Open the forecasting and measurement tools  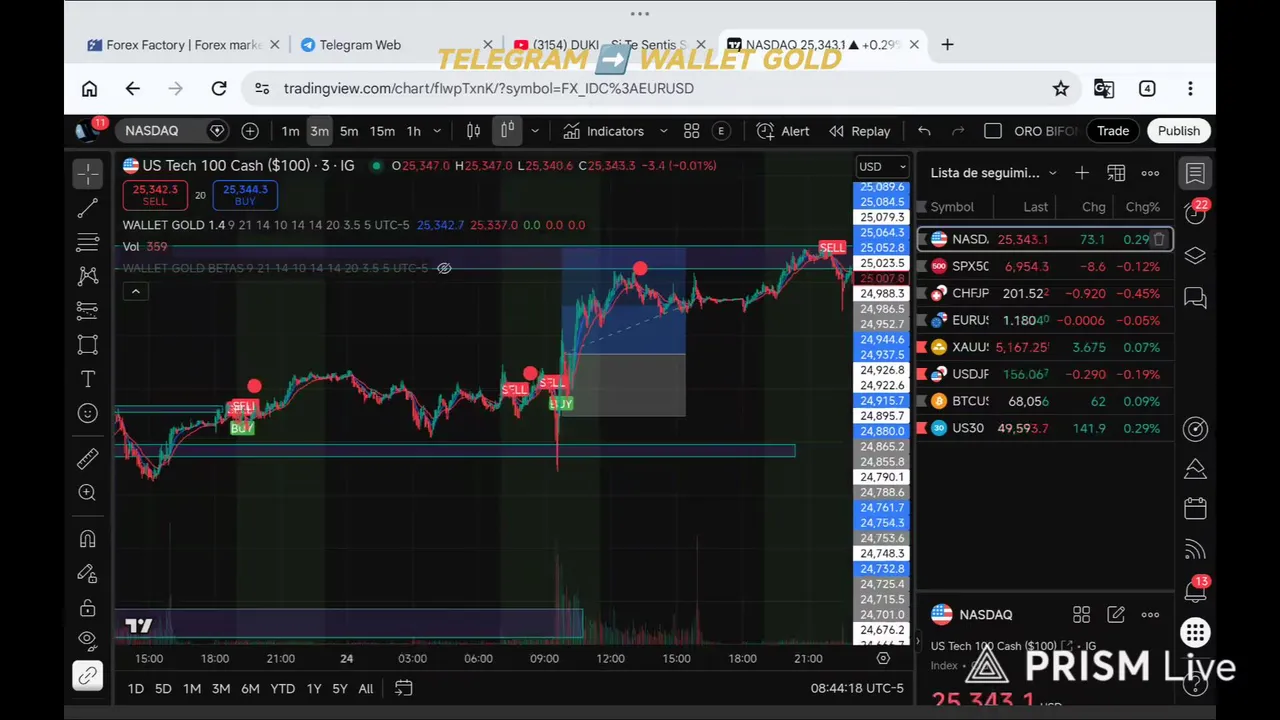click(x=88, y=310)
